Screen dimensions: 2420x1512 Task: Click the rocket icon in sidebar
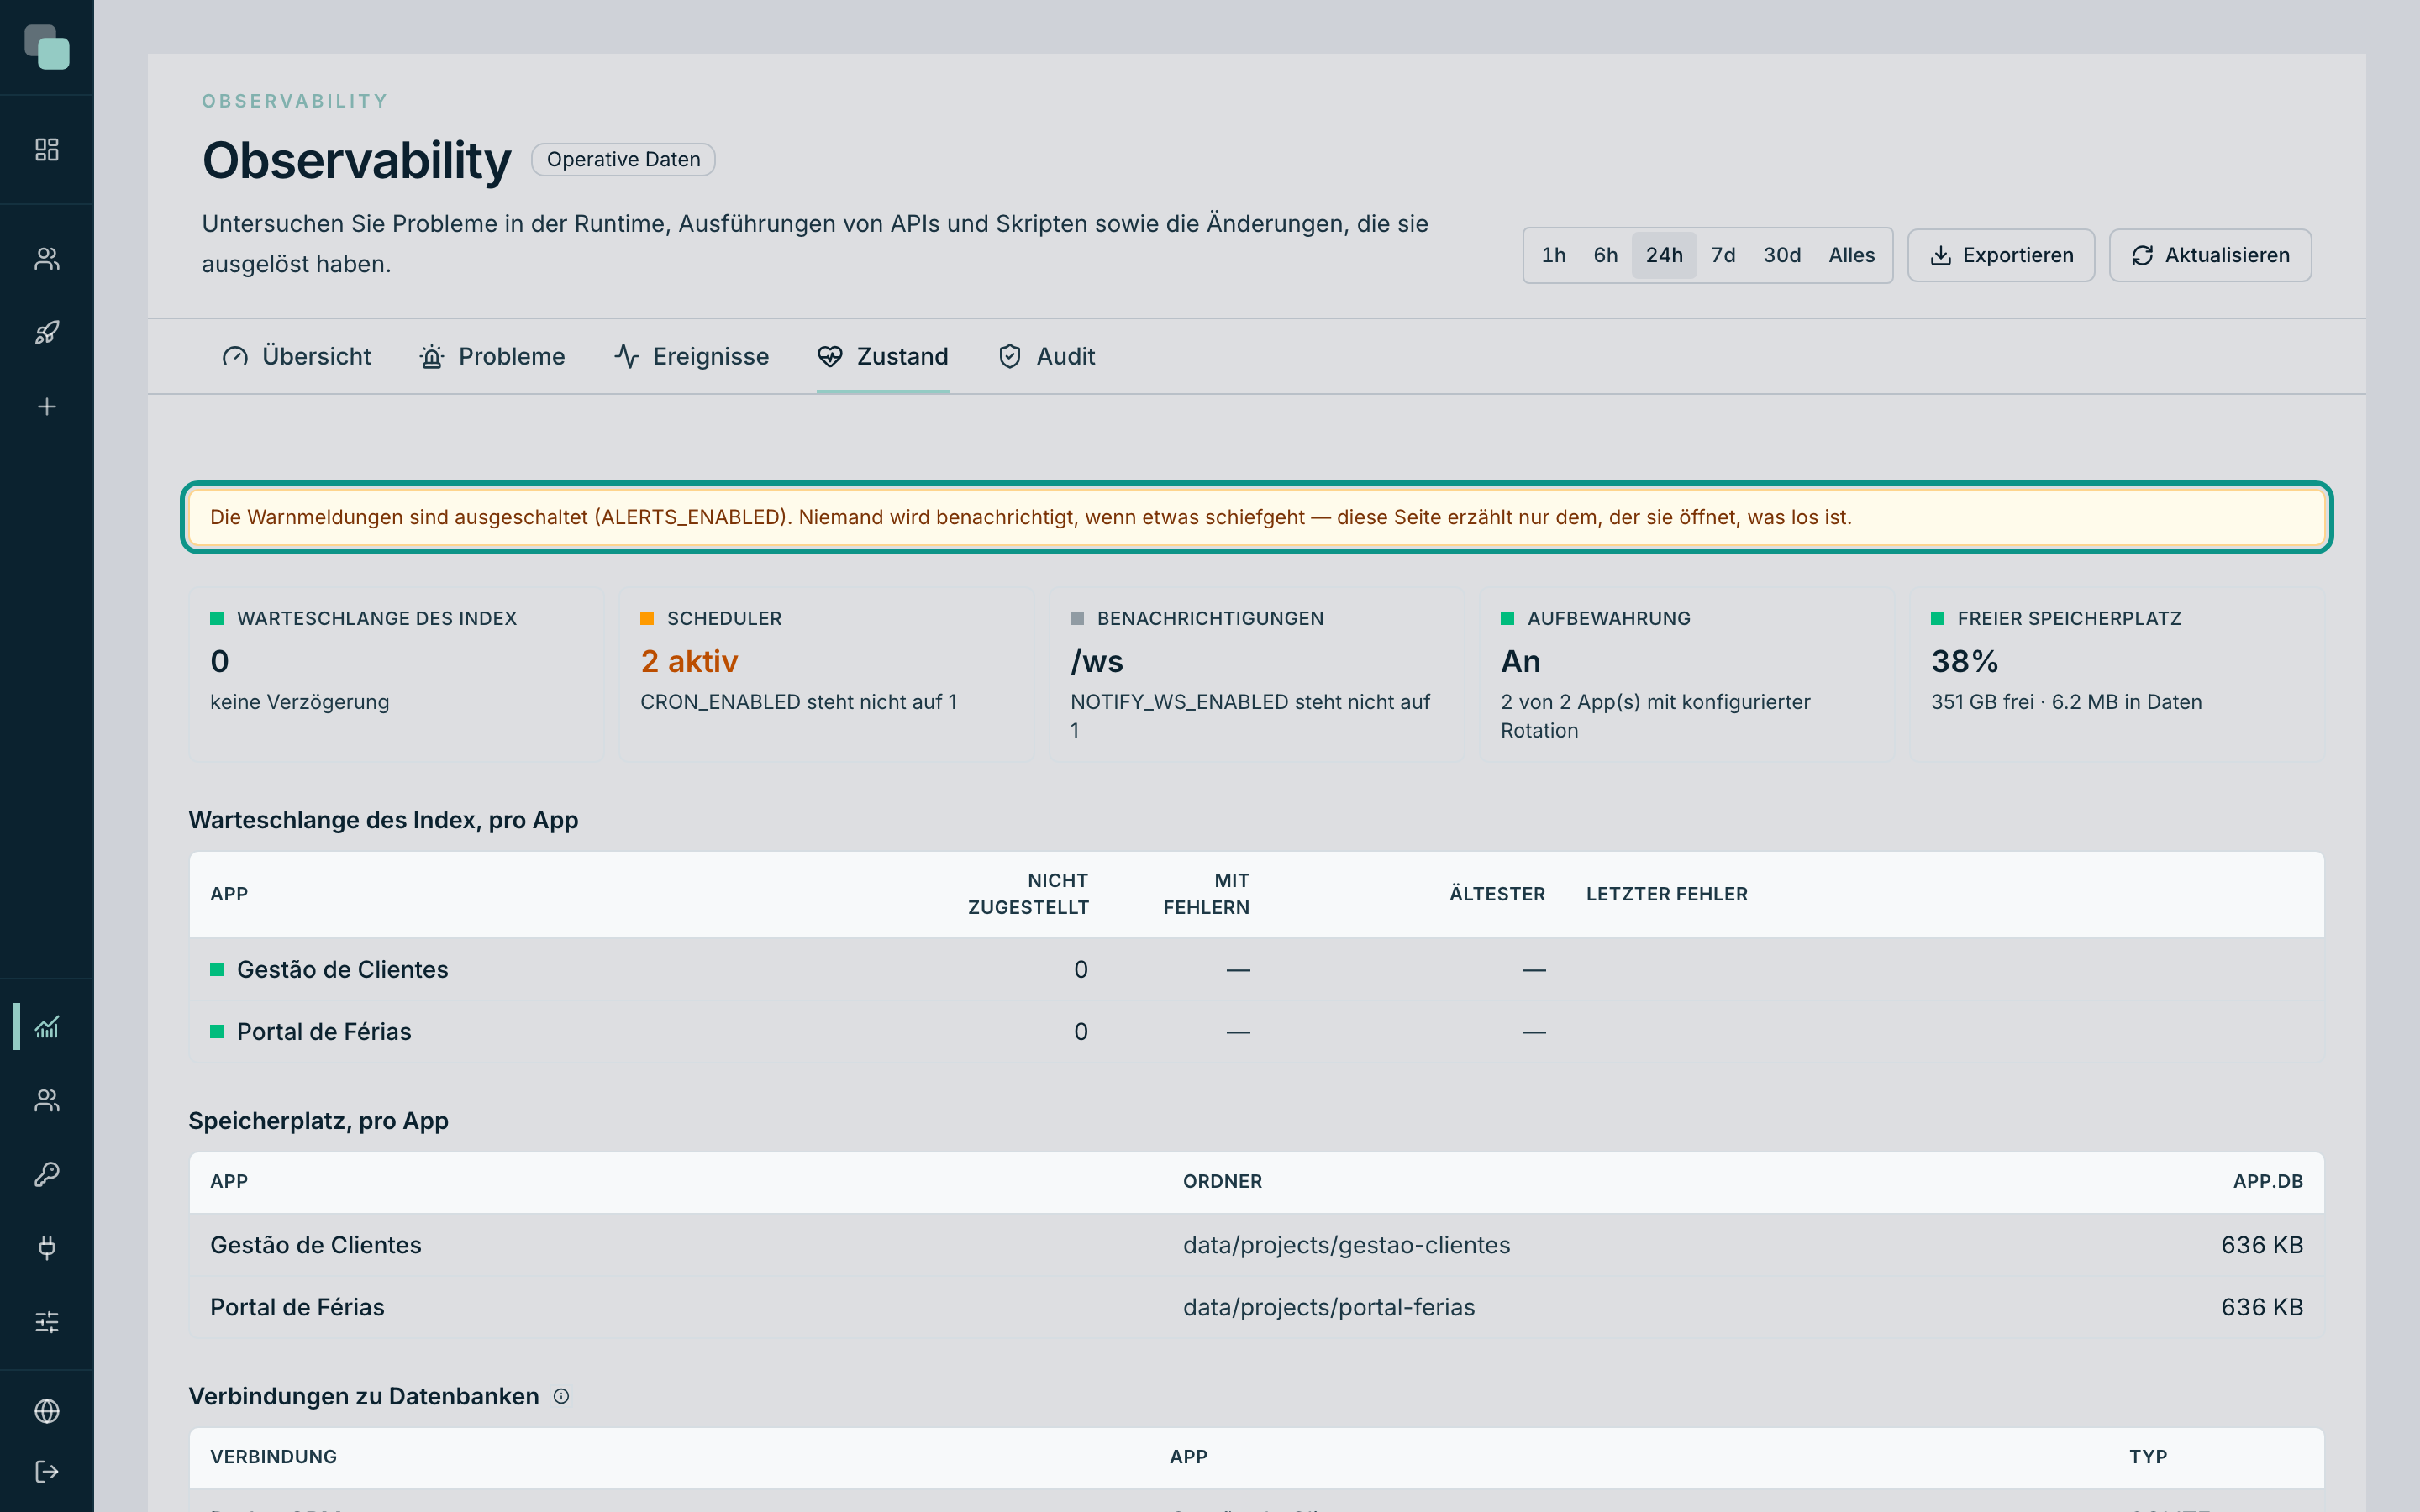click(47, 333)
